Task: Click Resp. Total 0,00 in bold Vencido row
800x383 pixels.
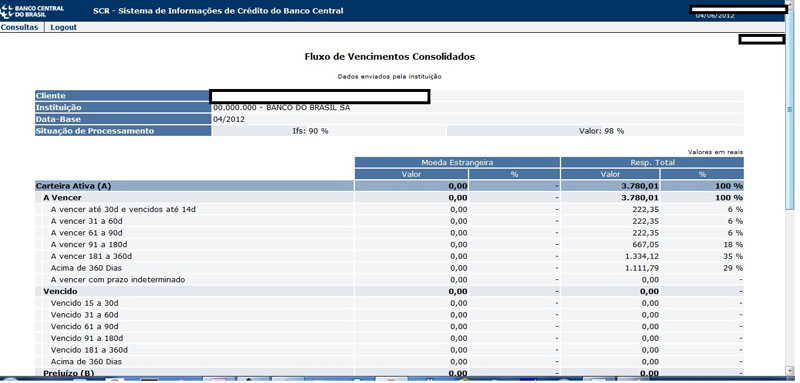Action: coord(650,291)
